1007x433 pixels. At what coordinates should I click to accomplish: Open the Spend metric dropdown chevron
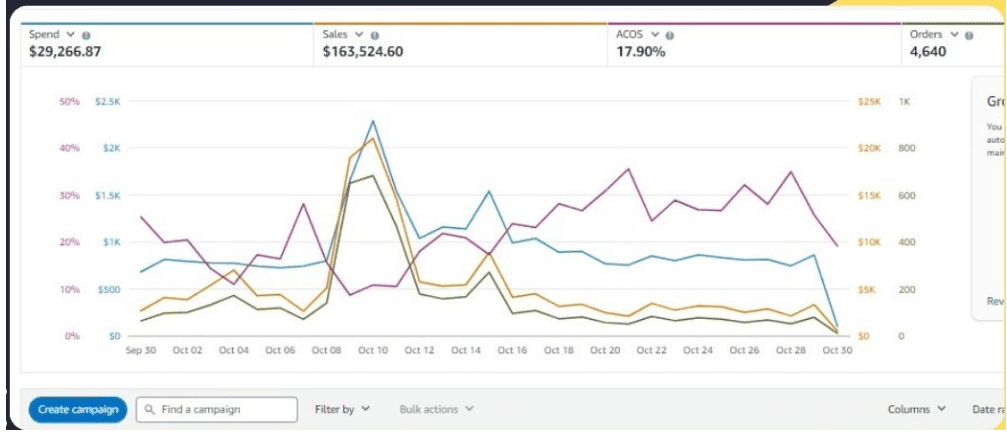pos(71,35)
